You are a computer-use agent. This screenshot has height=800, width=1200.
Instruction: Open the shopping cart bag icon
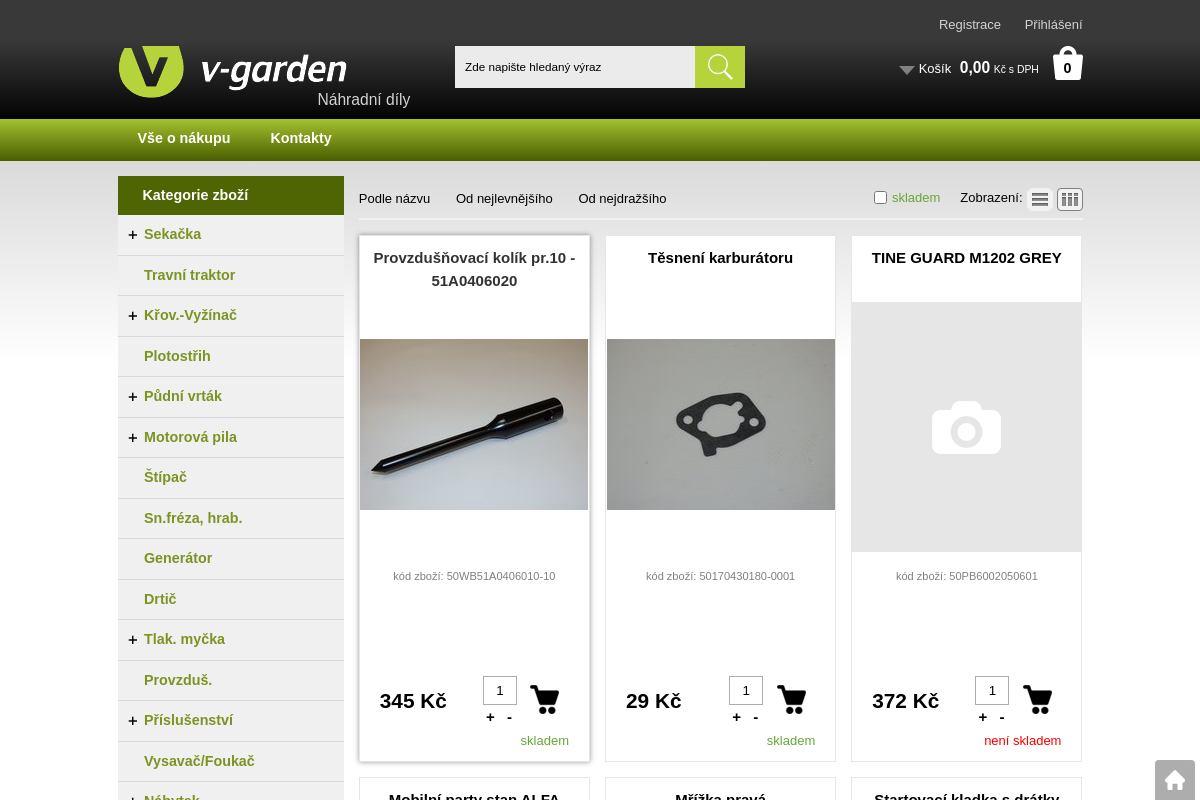pos(1067,62)
